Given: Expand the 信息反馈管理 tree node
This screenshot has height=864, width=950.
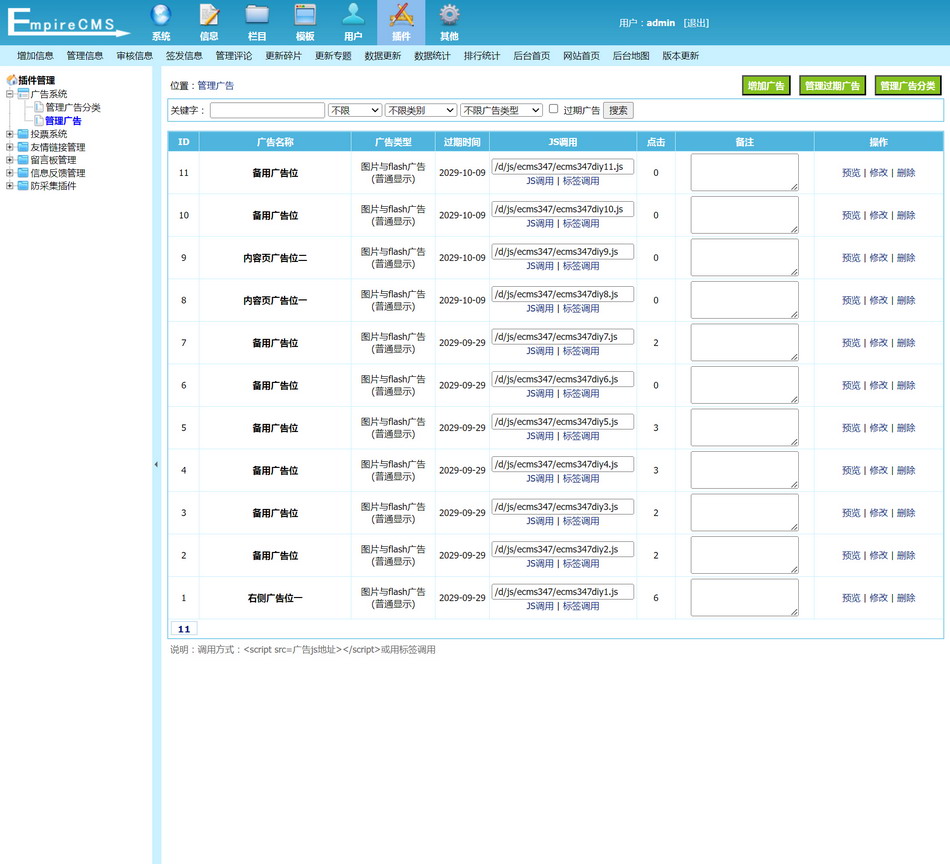Looking at the screenshot, I should [10, 173].
